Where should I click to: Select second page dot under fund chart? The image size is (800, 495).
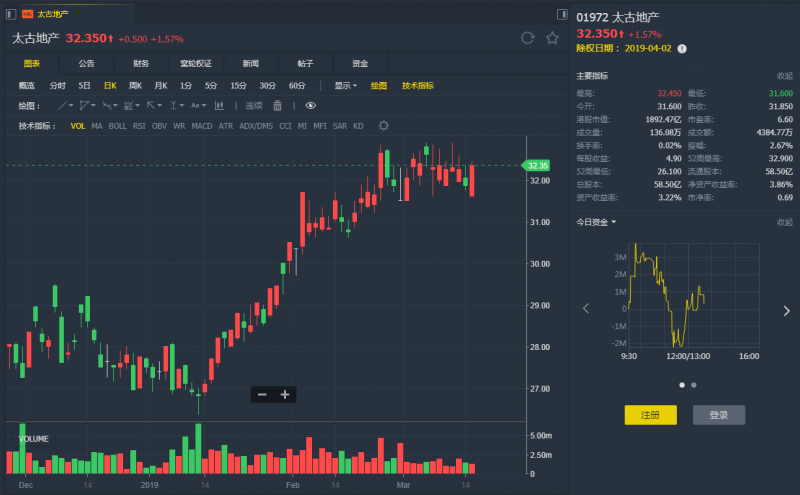(x=694, y=385)
